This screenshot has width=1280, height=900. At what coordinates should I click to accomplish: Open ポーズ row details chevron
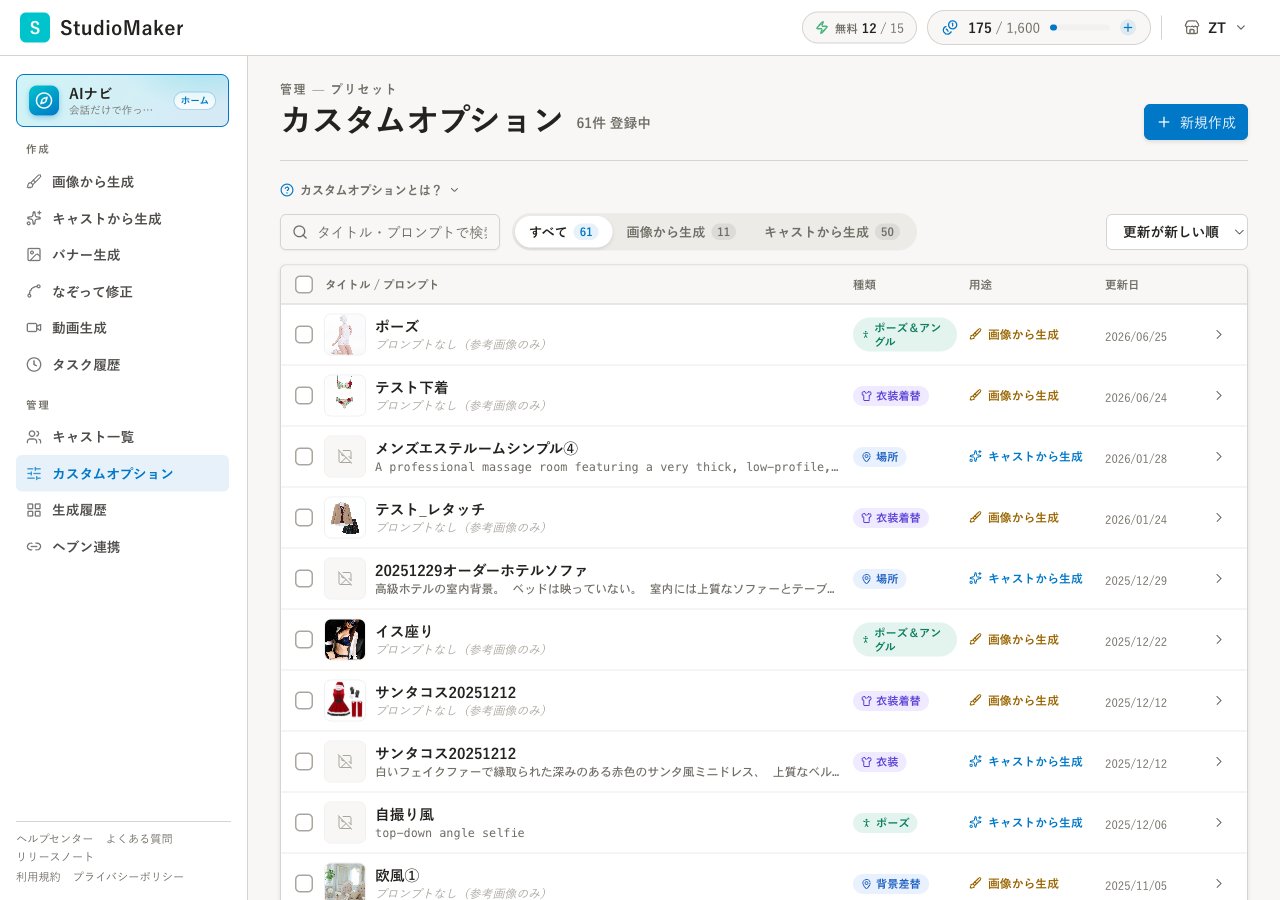click(x=1219, y=334)
